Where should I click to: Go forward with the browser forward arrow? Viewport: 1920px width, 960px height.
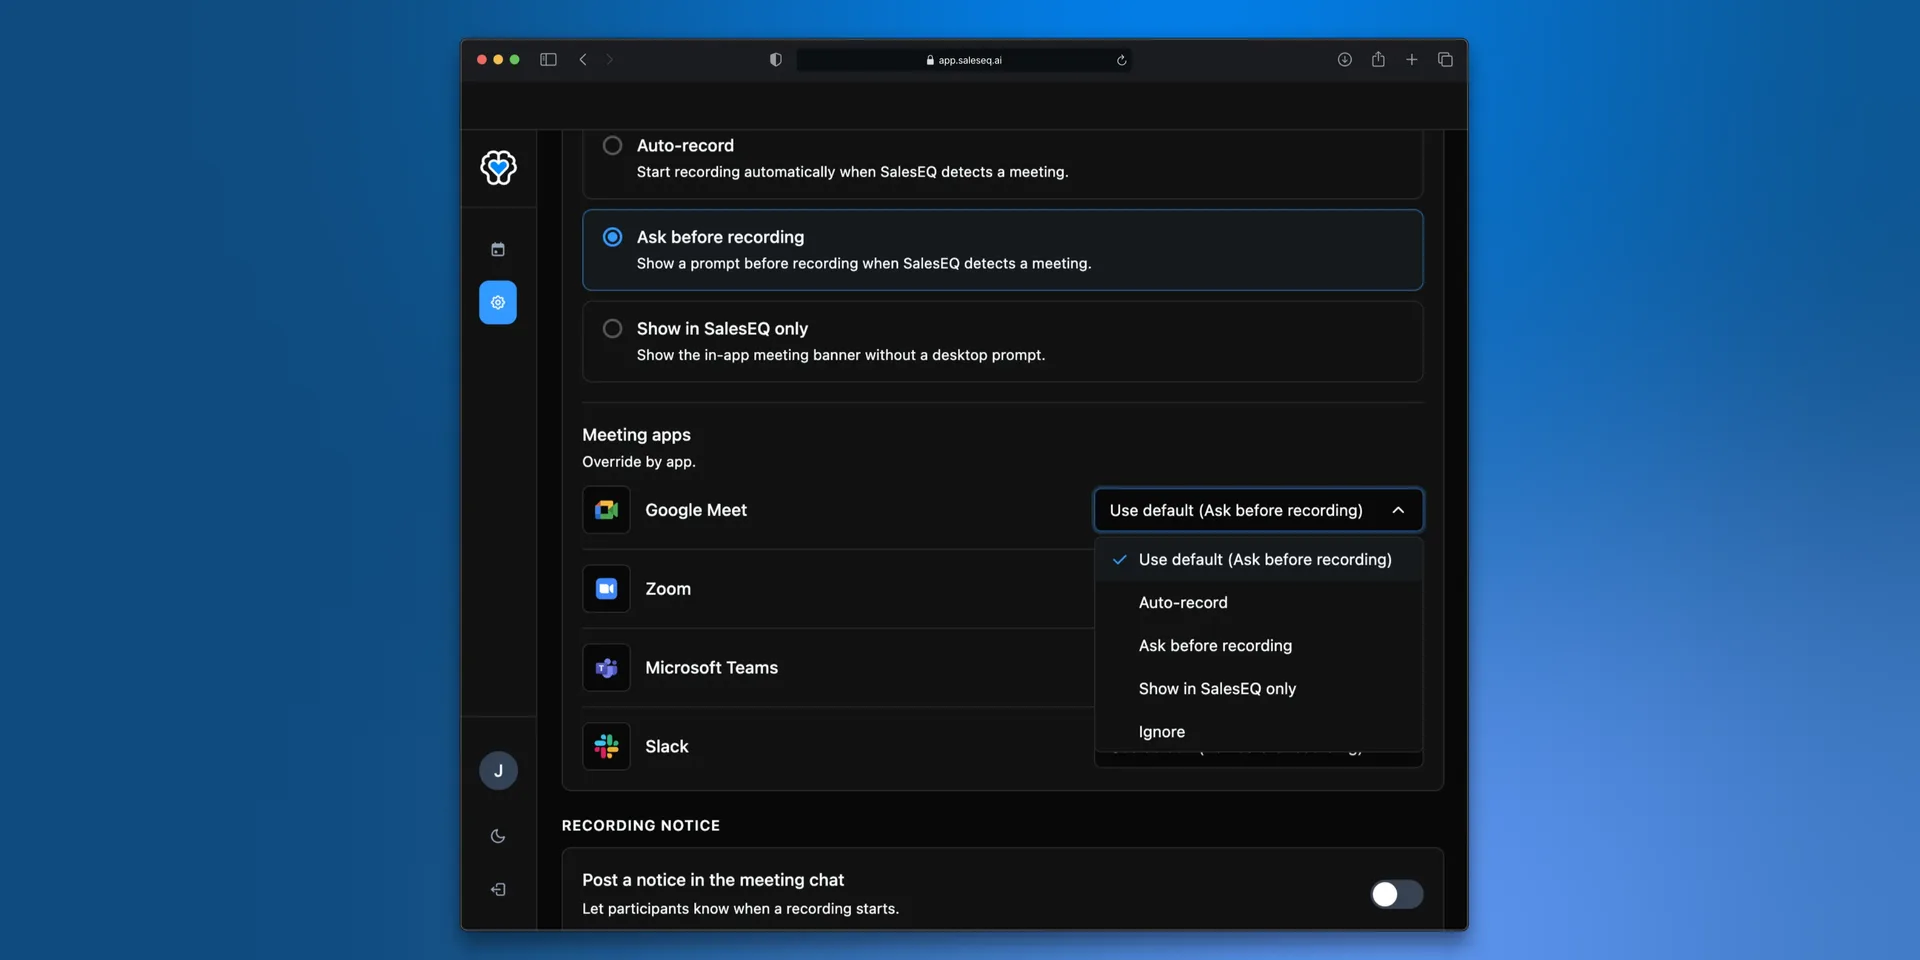(x=609, y=60)
